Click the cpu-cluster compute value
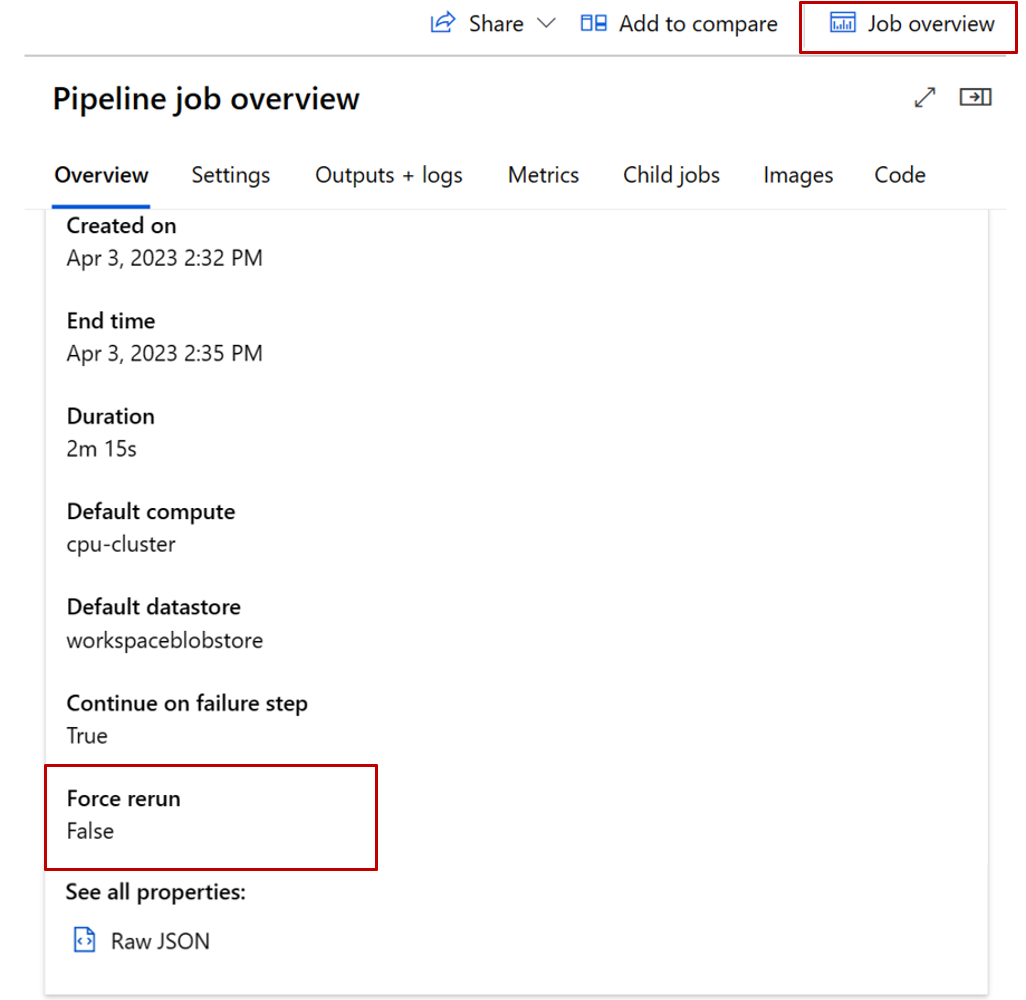The height and width of the screenshot is (1000, 1026). 121,545
